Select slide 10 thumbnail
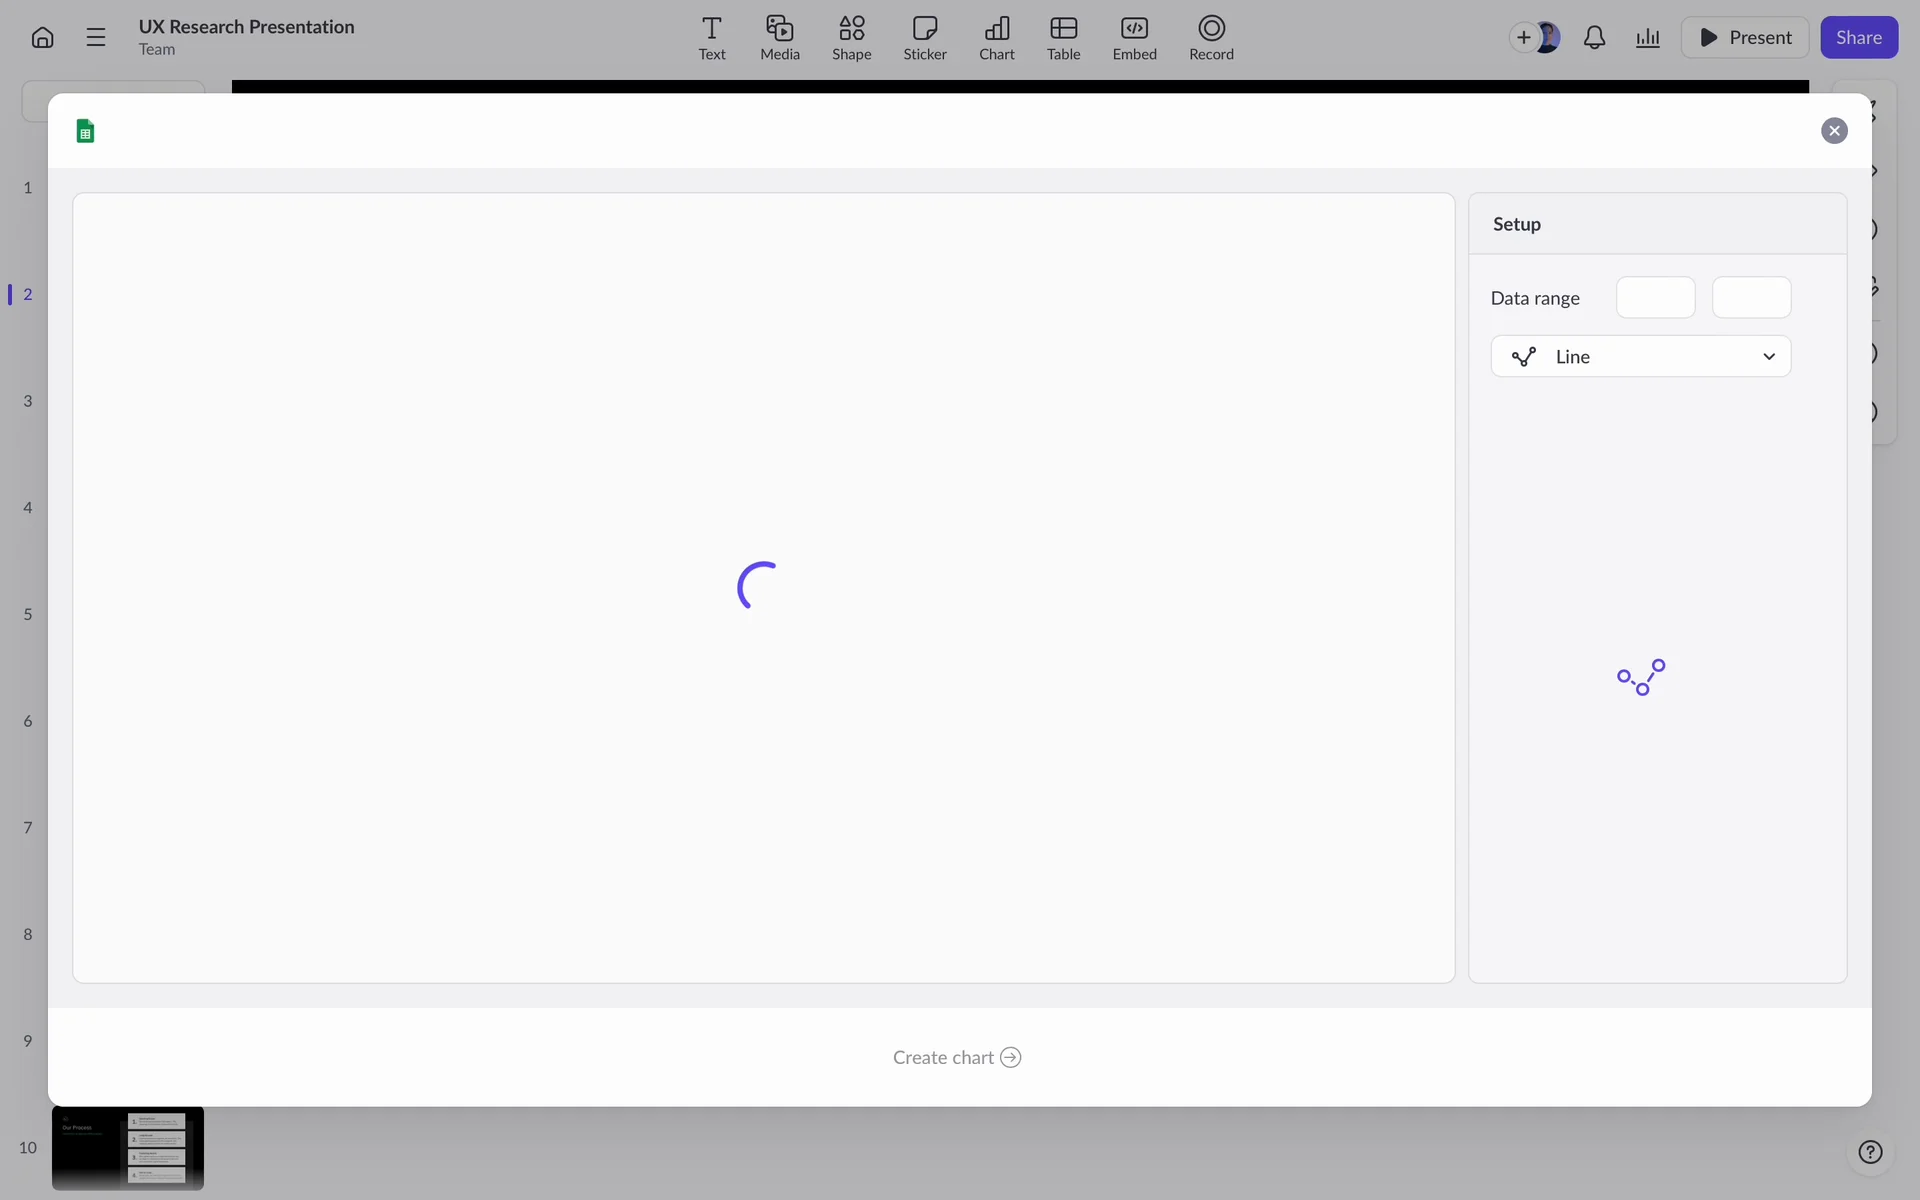This screenshot has height=1200, width=1920. tap(128, 1148)
